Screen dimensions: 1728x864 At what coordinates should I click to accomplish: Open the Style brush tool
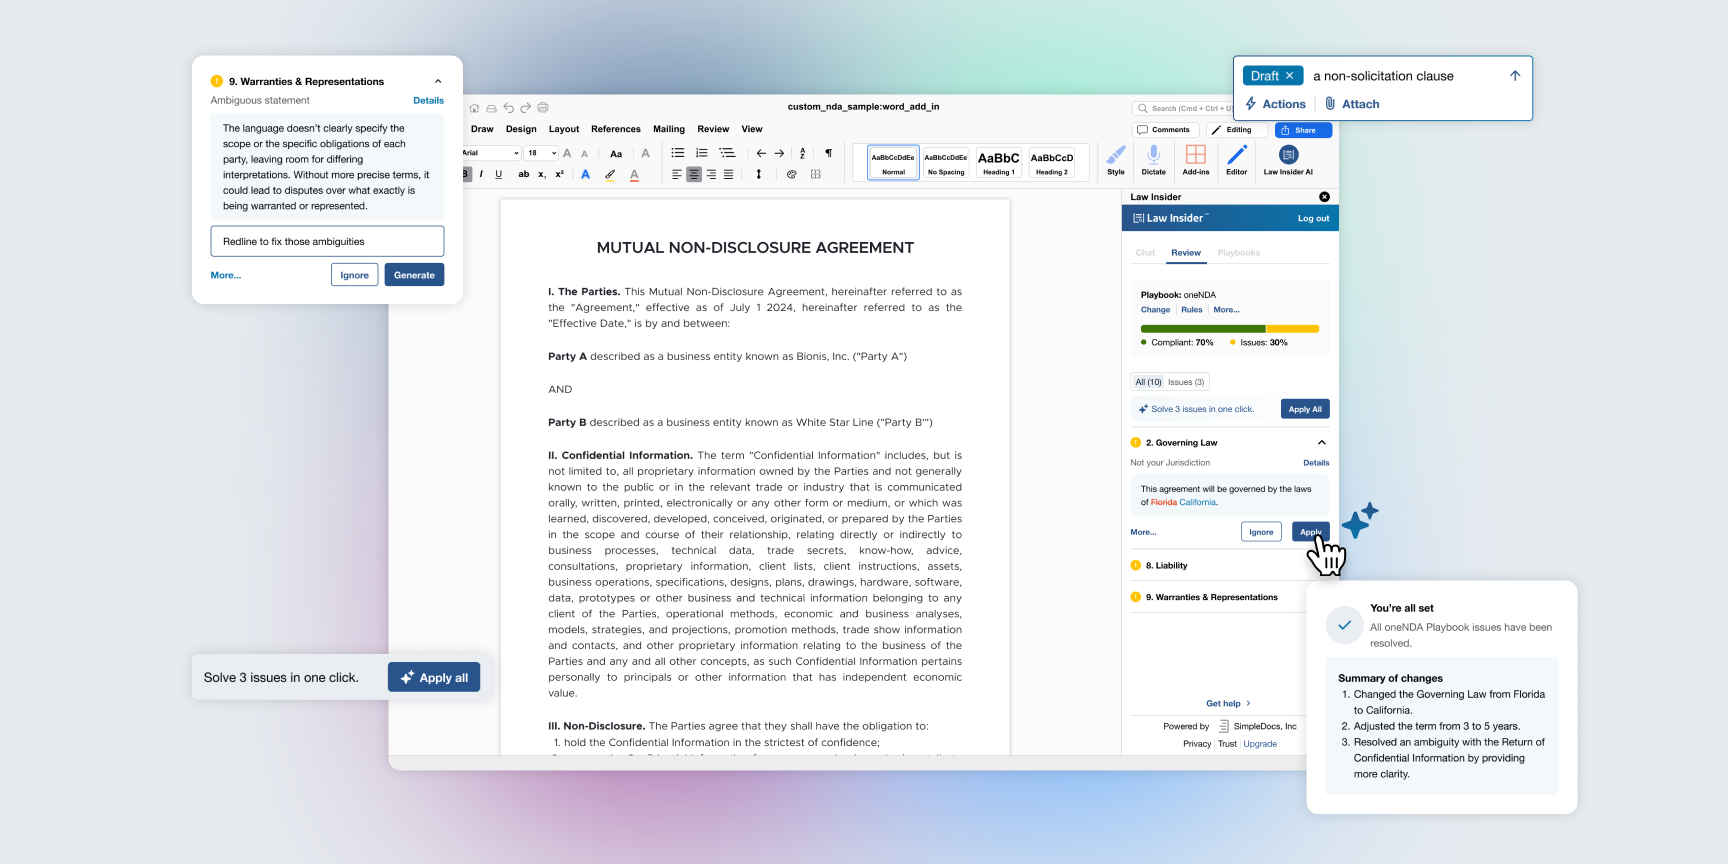click(x=1116, y=160)
